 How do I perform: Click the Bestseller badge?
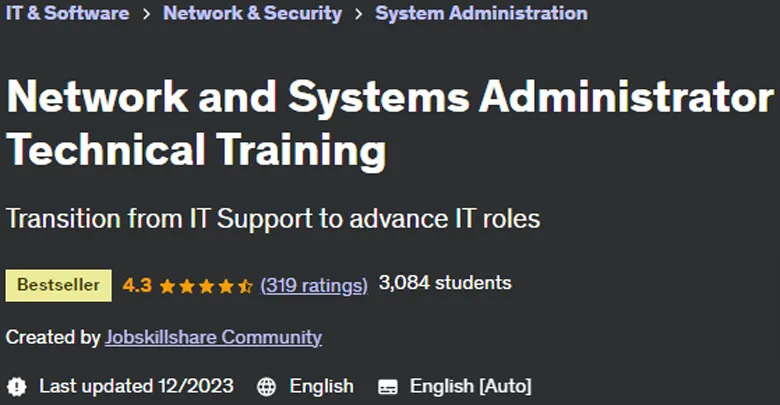[x=59, y=285]
